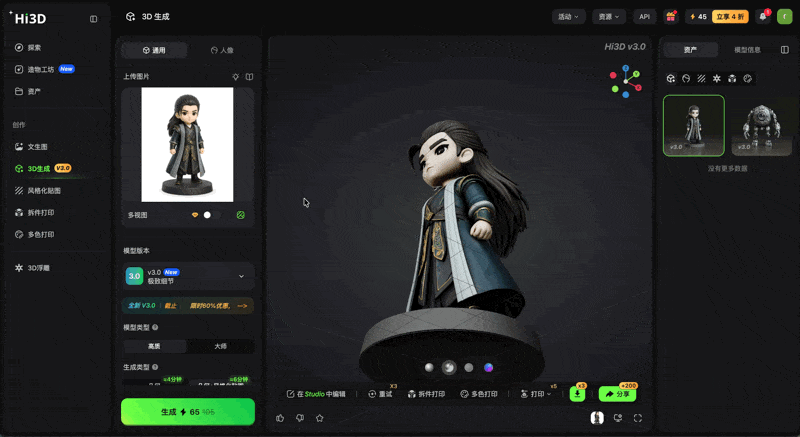Click 拆件打印 in the viewer toolbar
The height and width of the screenshot is (437, 800).
pos(427,394)
